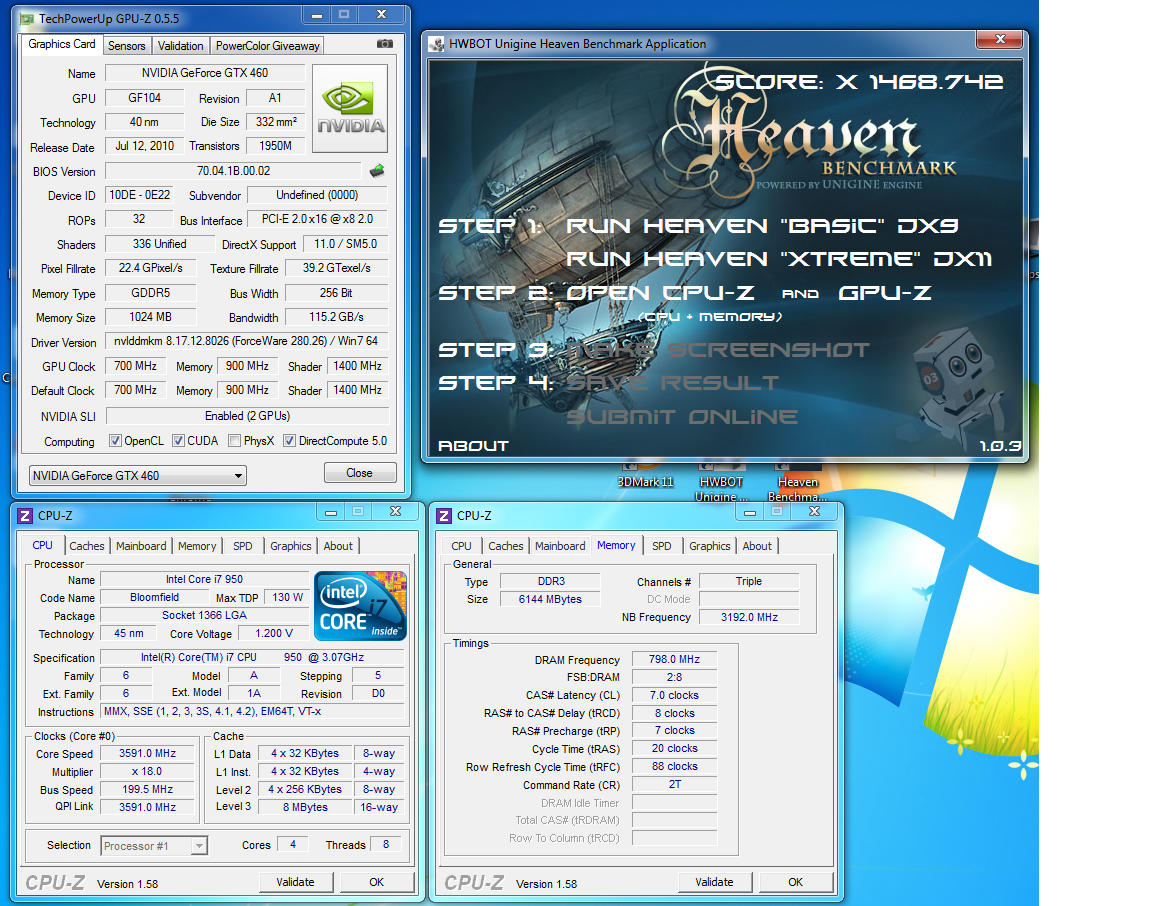Click Validate in right CPU-Z window
This screenshot has height=906, width=1152.
714,882
